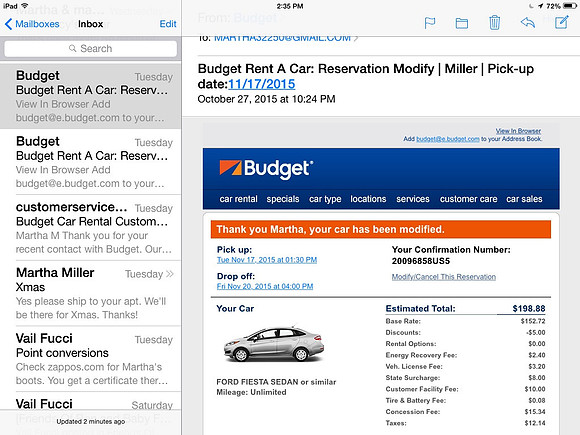
Task: Tap the flag icon in the toolbar
Action: tap(429, 23)
